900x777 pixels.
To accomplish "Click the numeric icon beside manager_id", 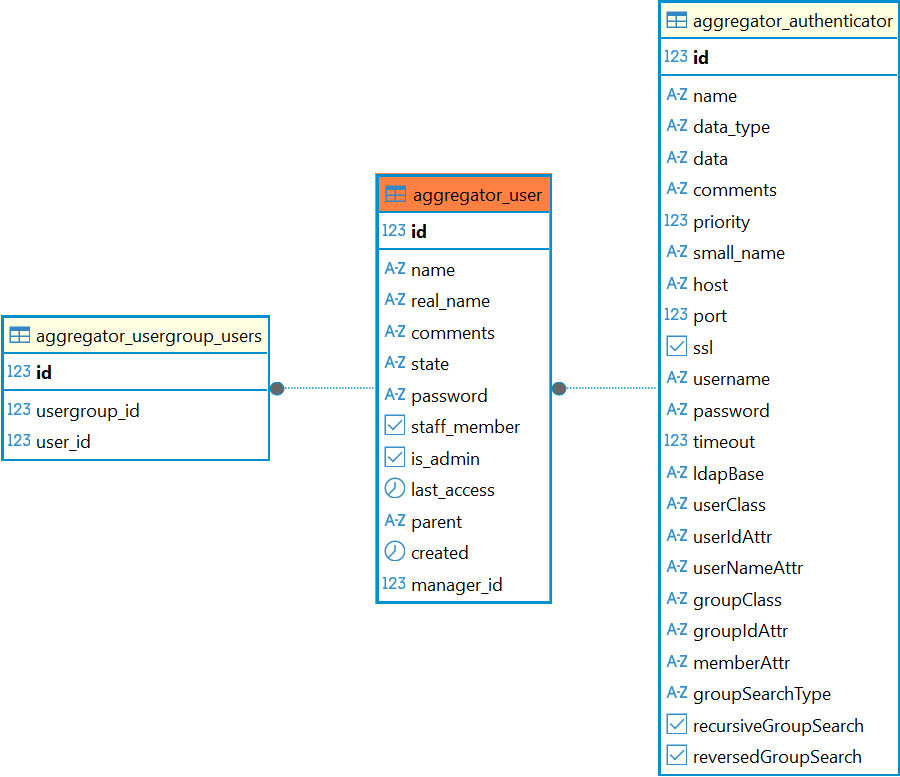I will [394, 584].
